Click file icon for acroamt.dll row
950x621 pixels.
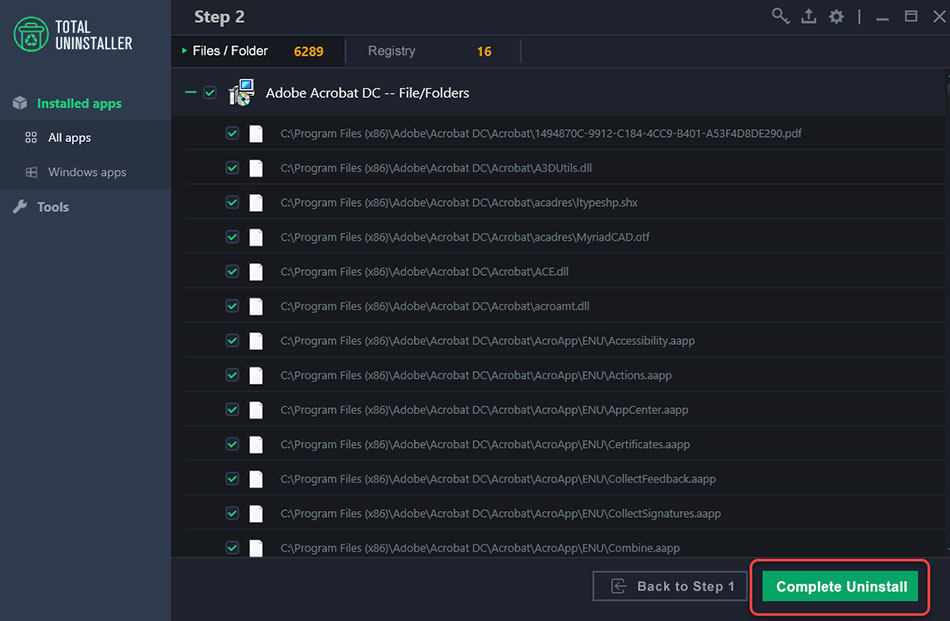(x=256, y=307)
